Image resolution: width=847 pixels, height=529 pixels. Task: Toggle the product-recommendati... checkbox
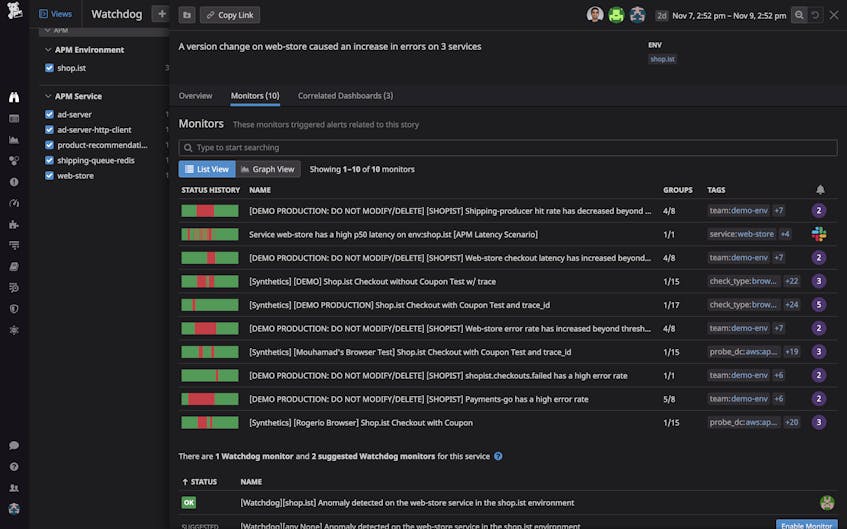(x=50, y=145)
